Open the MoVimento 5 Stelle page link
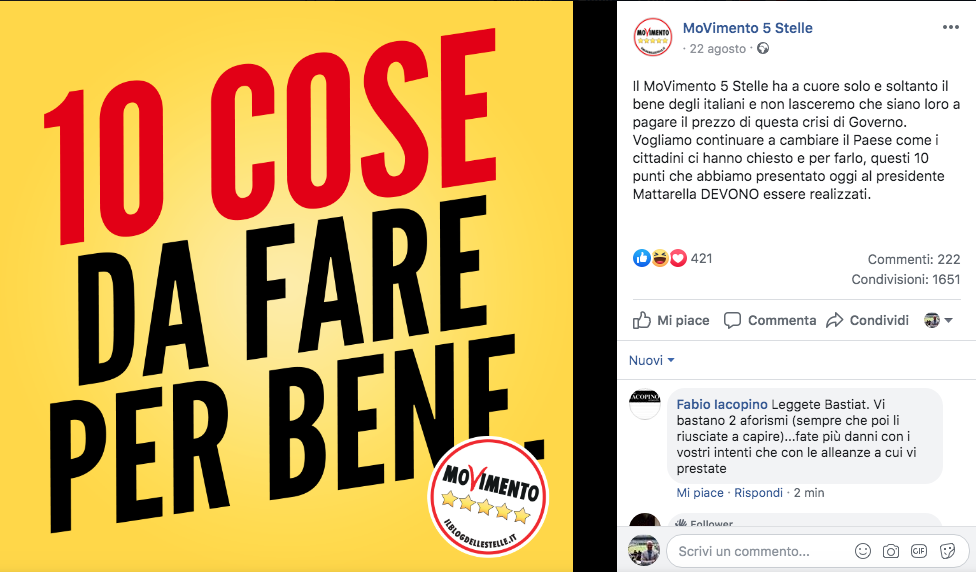Viewport: 976px width, 572px height. (x=748, y=28)
